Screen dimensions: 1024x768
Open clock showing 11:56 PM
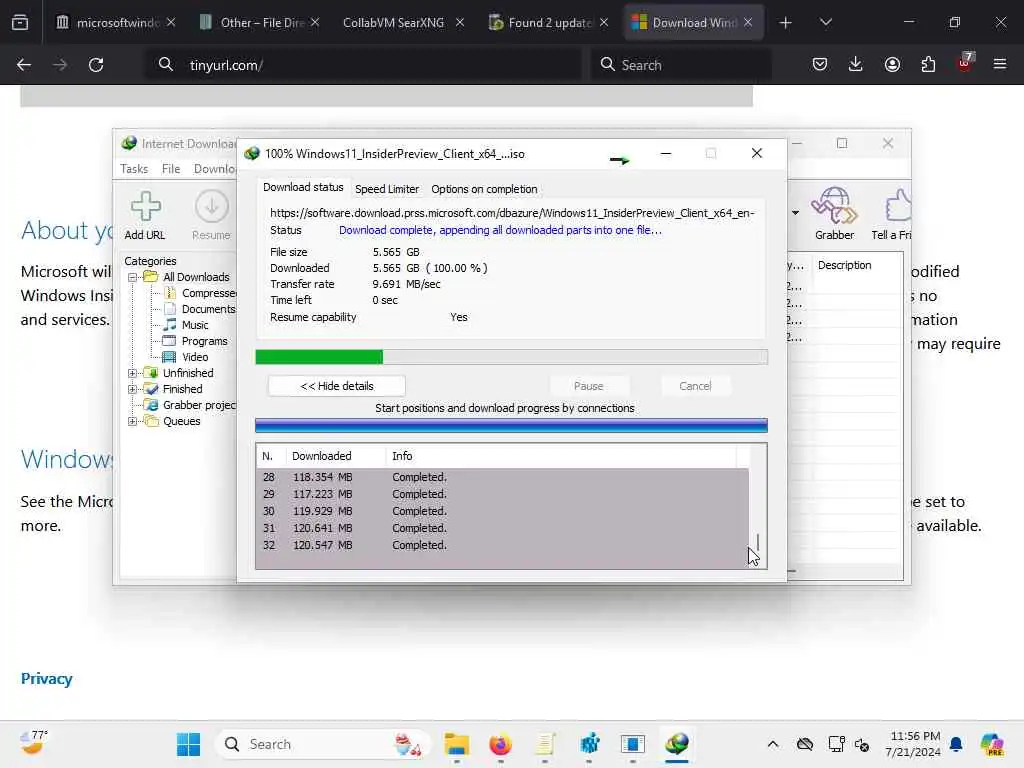pyautogui.click(x=912, y=744)
